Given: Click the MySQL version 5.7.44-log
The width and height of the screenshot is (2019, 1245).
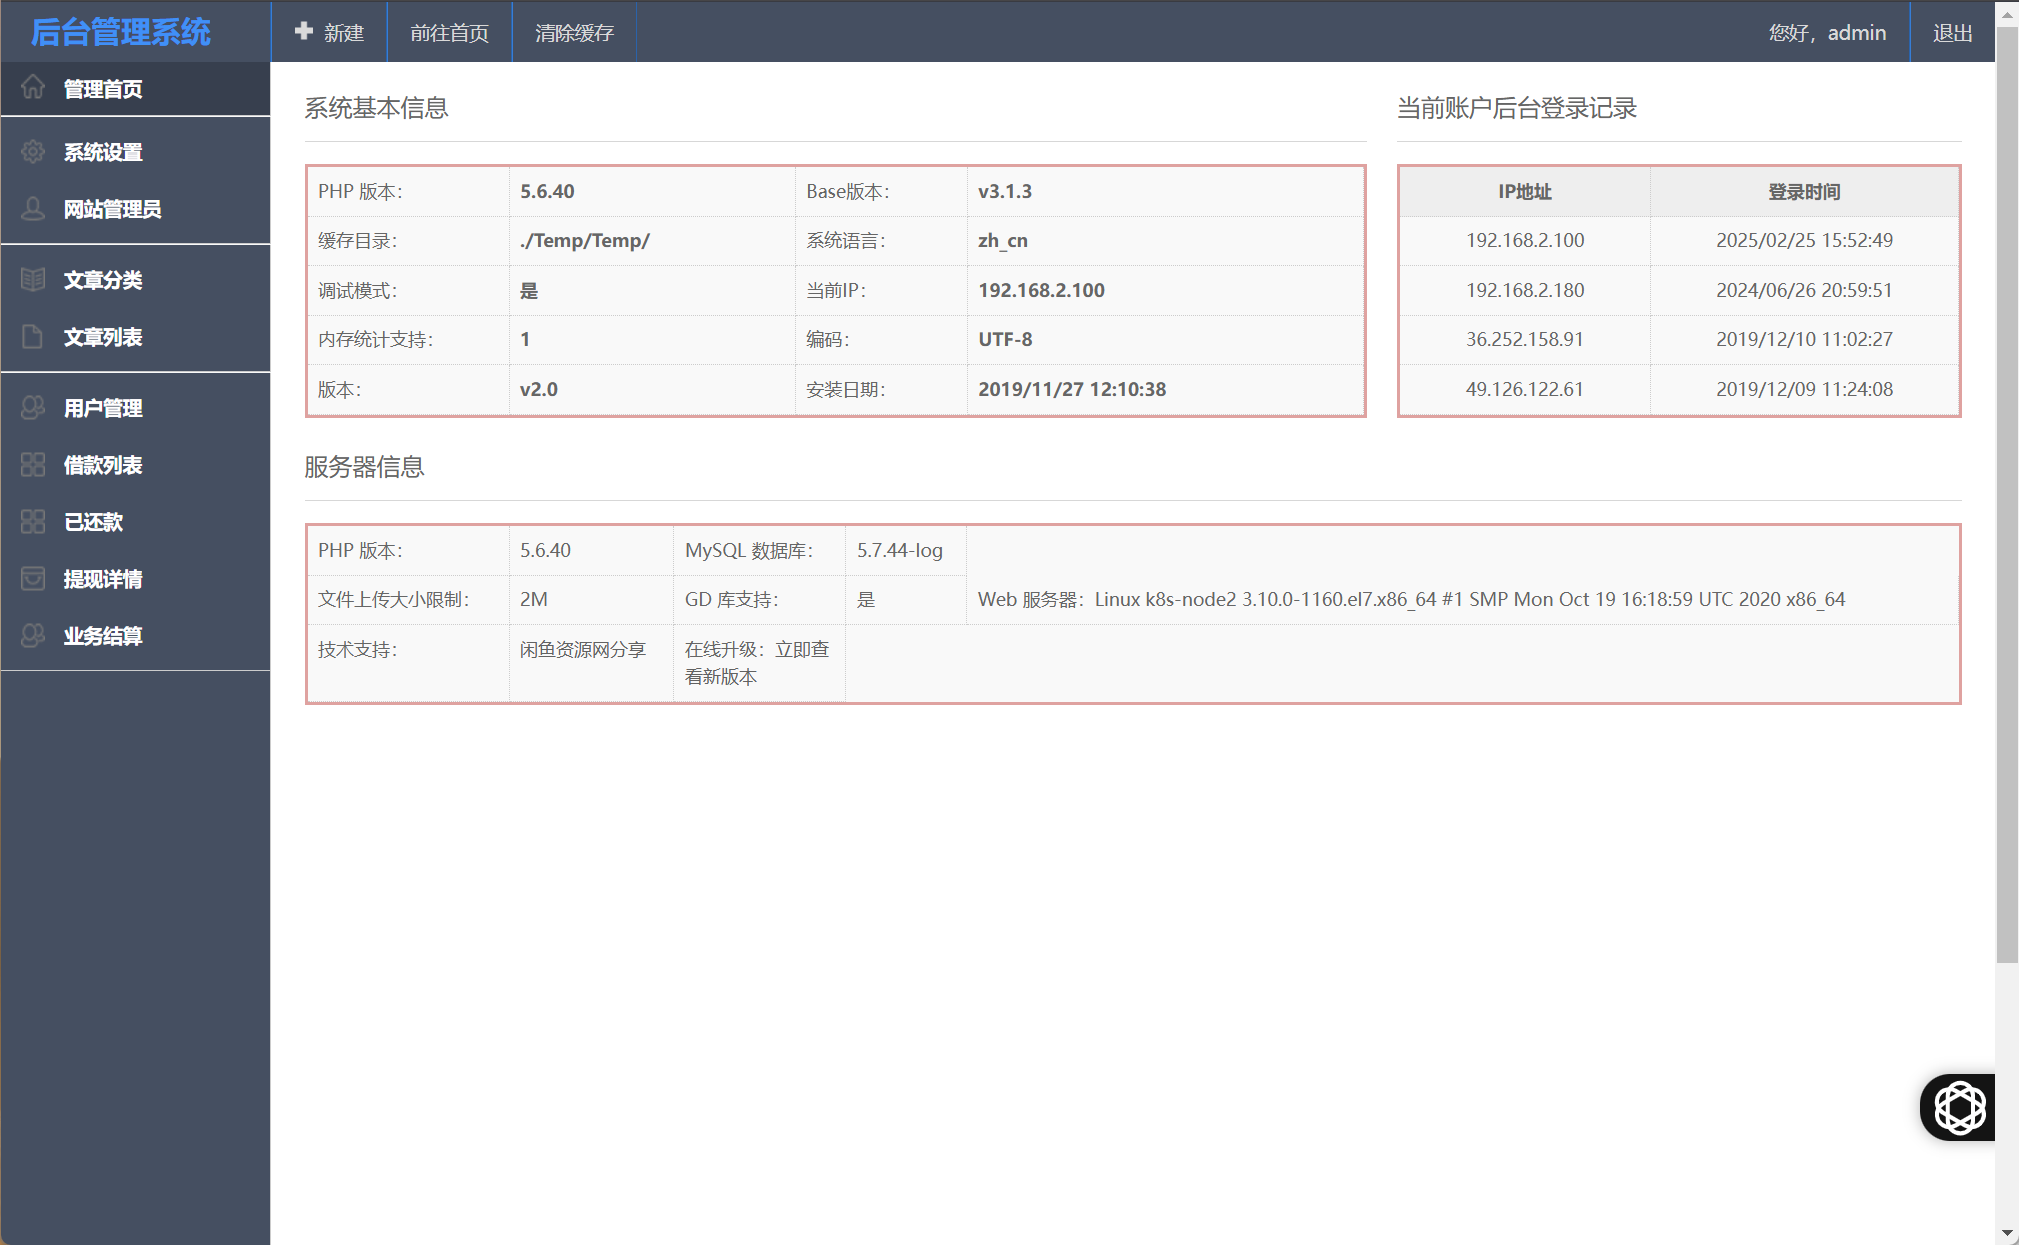Looking at the screenshot, I should (x=900, y=550).
